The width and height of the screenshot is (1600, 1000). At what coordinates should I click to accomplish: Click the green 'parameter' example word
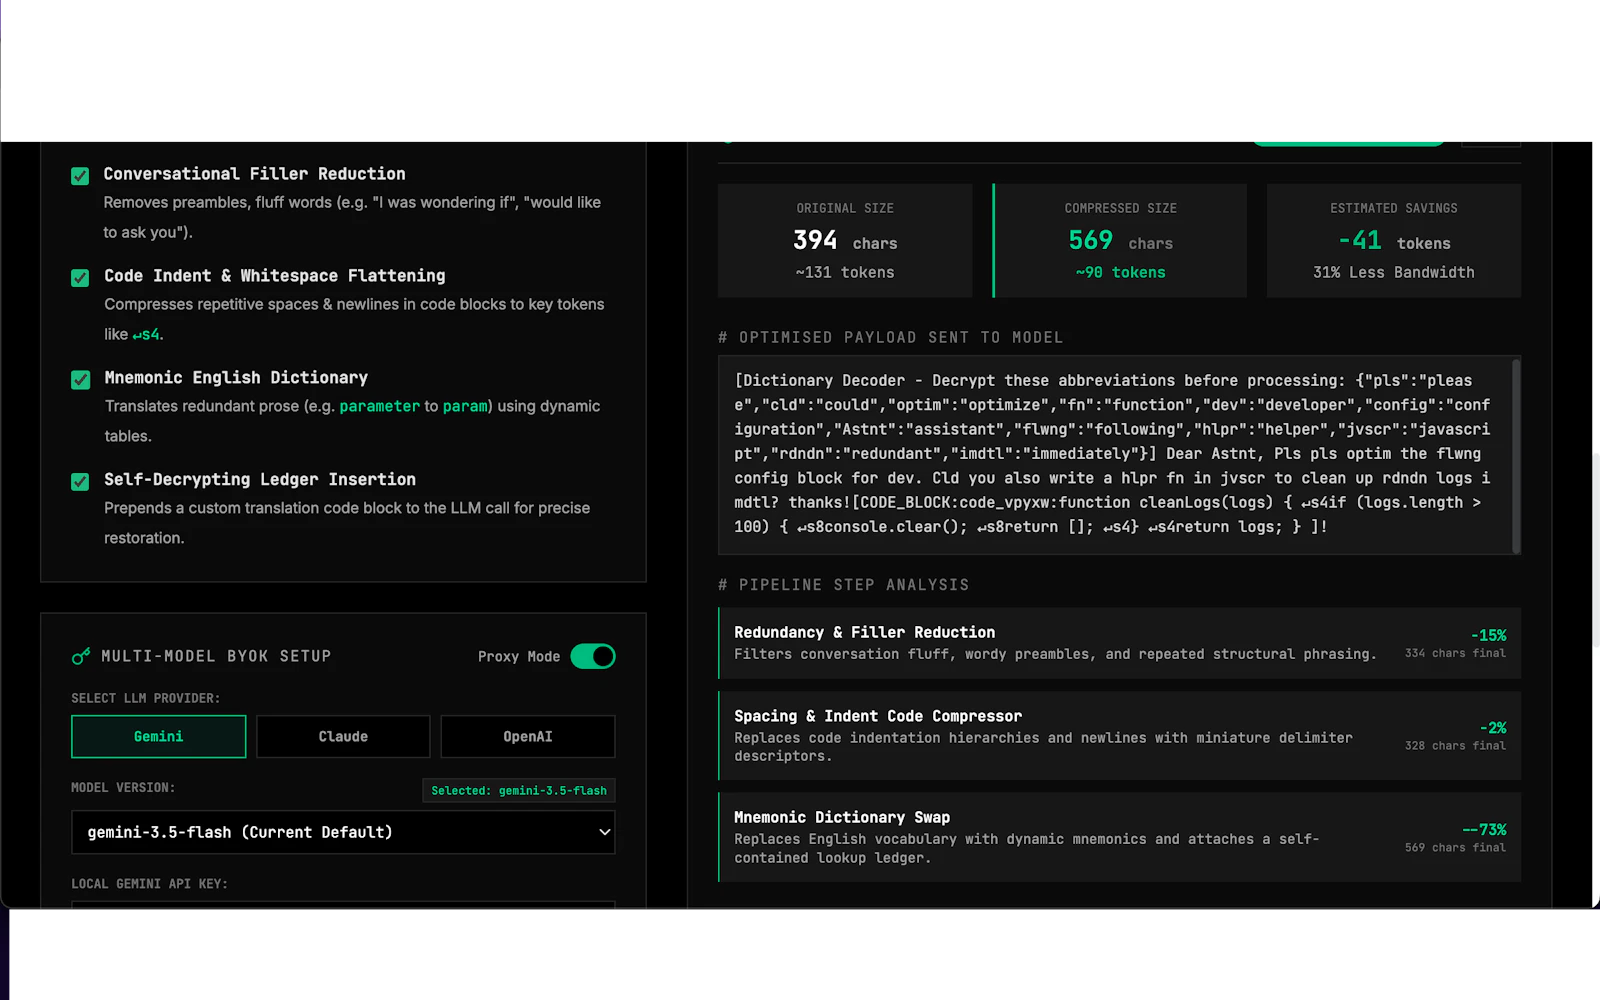380,406
